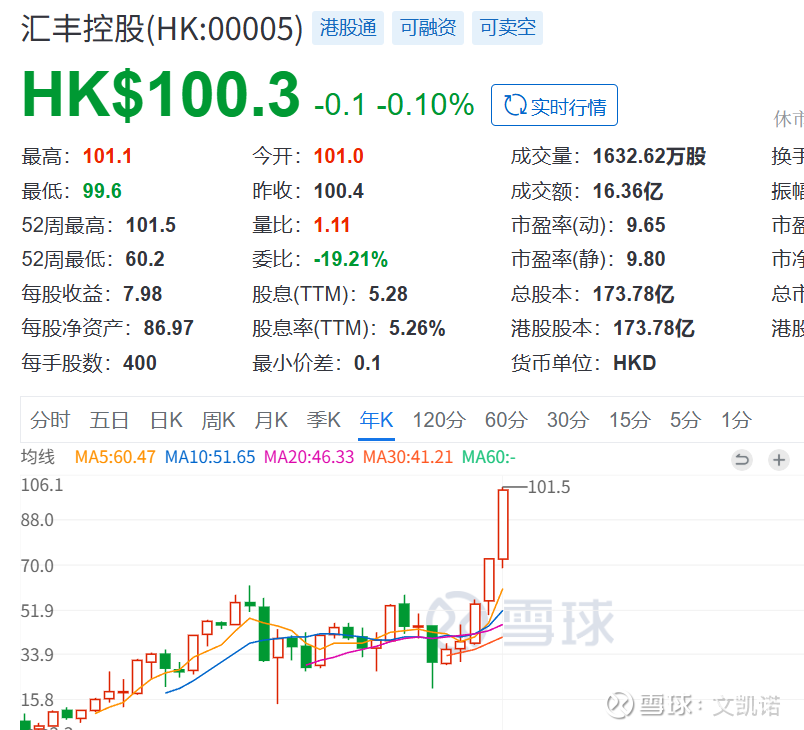
Task: Click the 每股收益 value 7.98
Action: tap(143, 294)
